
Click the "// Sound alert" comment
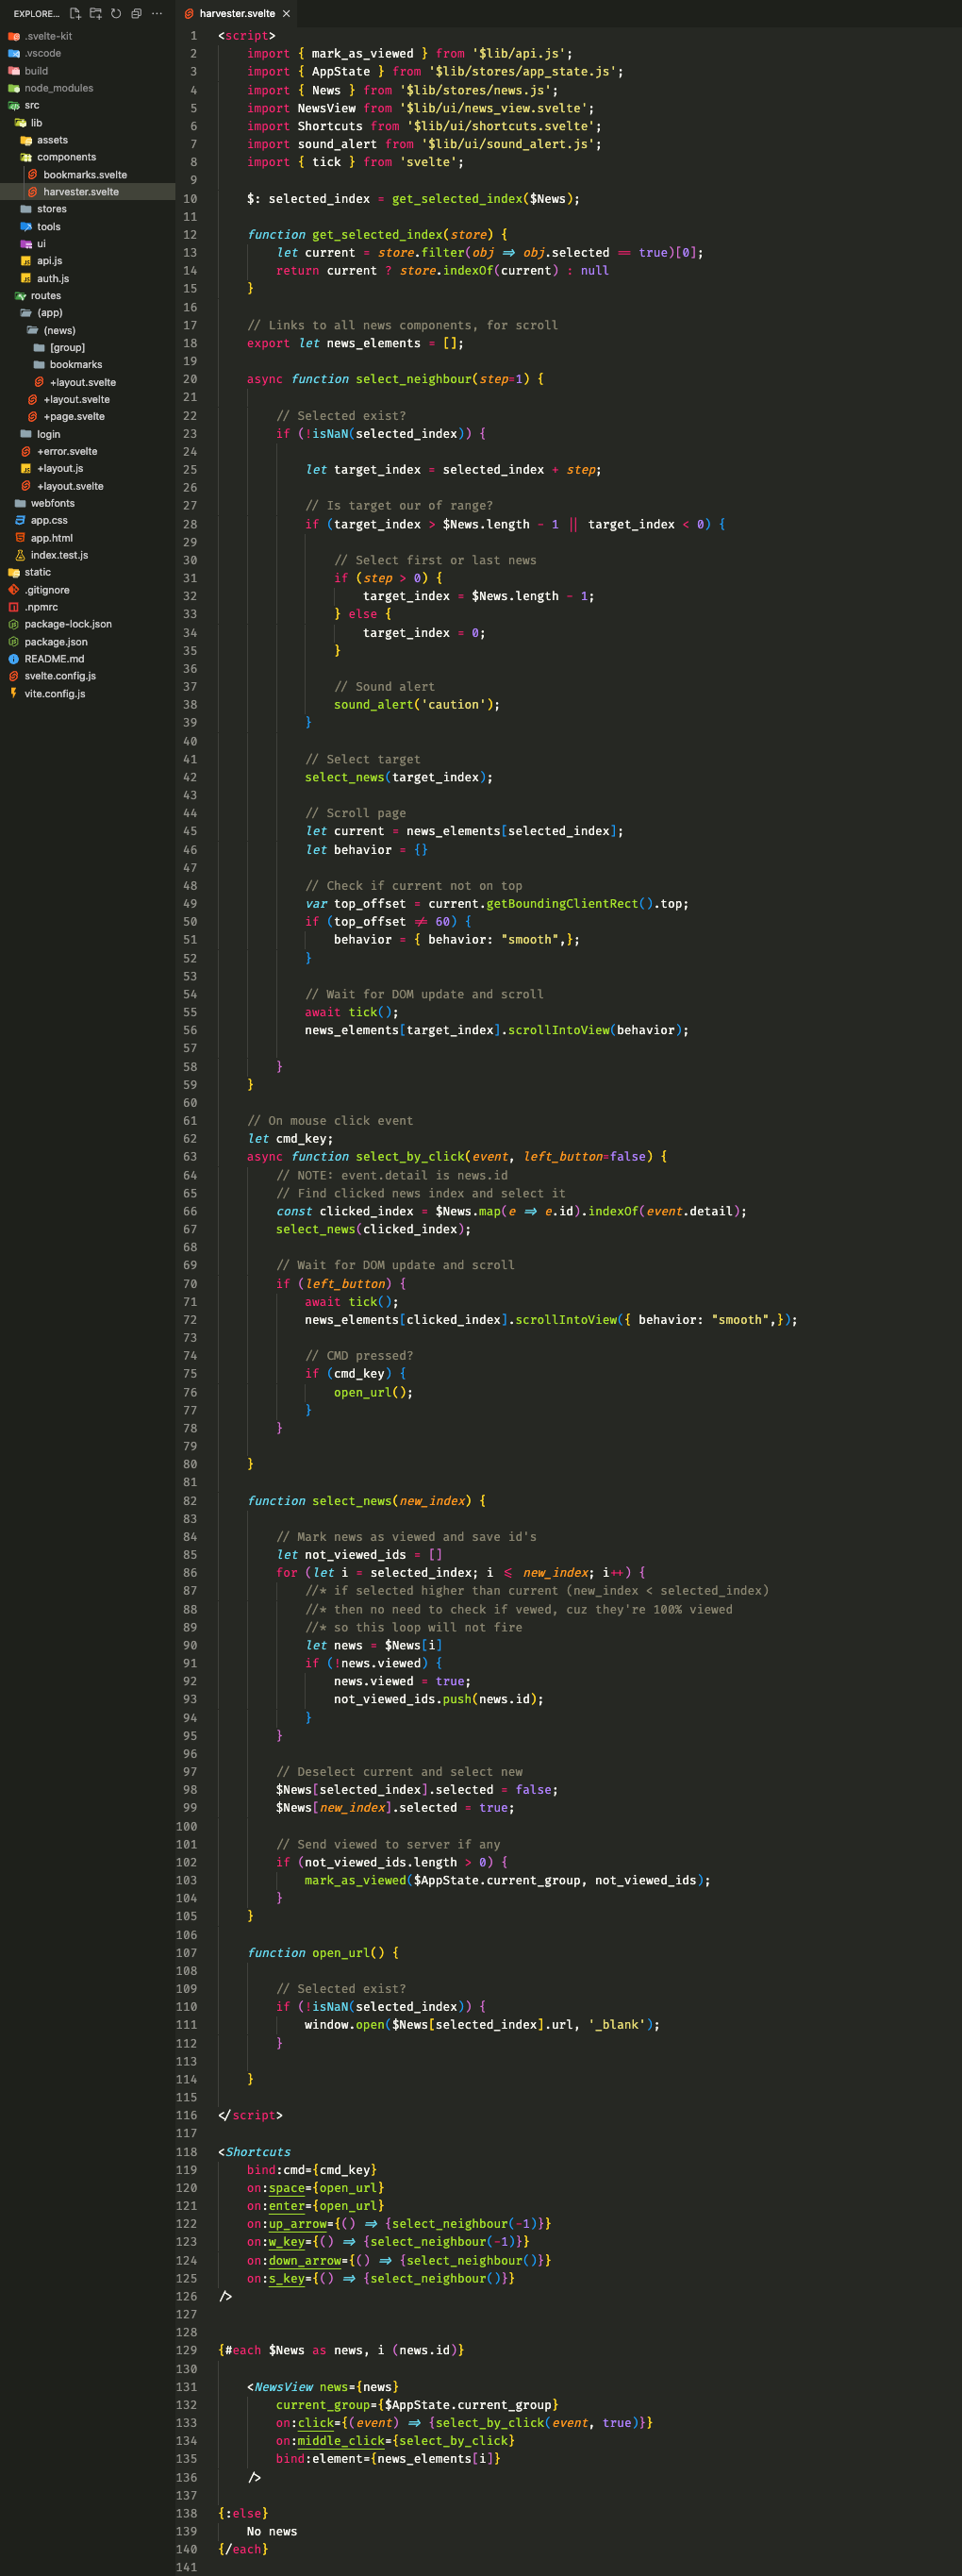pyautogui.click(x=385, y=687)
